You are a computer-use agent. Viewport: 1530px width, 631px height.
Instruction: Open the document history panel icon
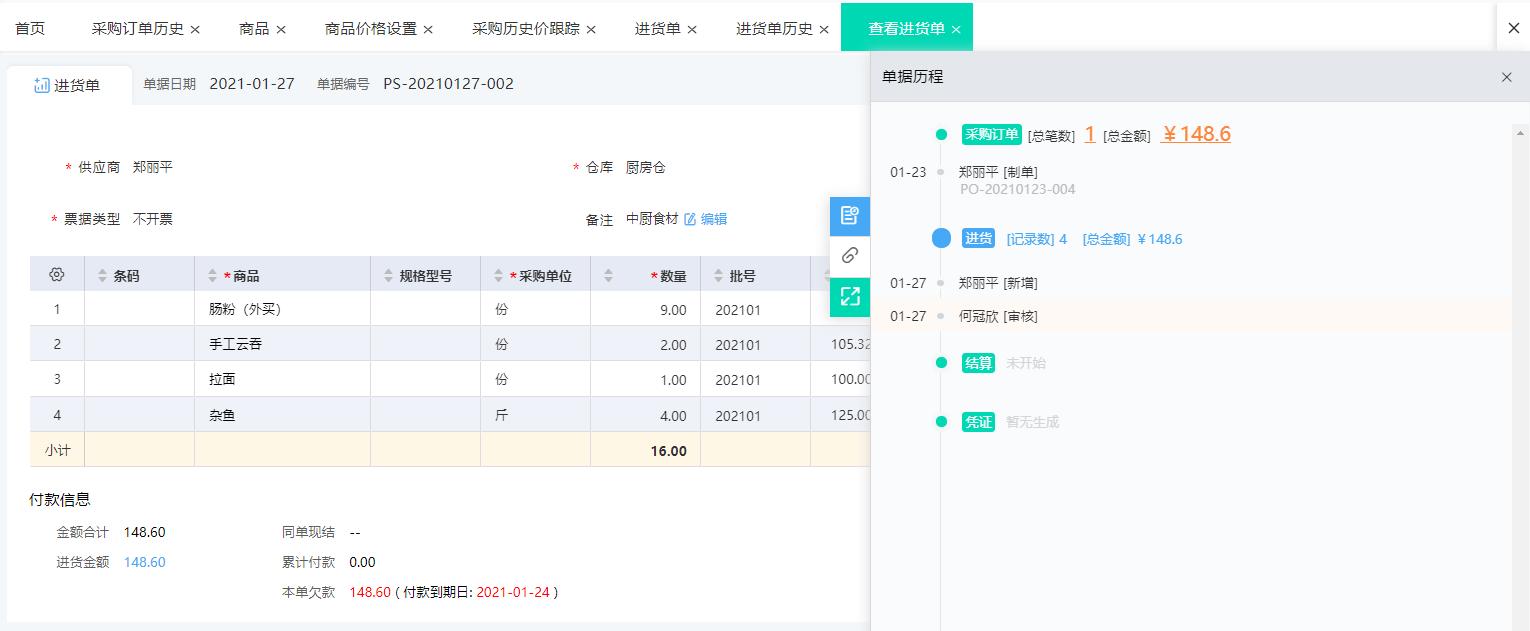849,215
